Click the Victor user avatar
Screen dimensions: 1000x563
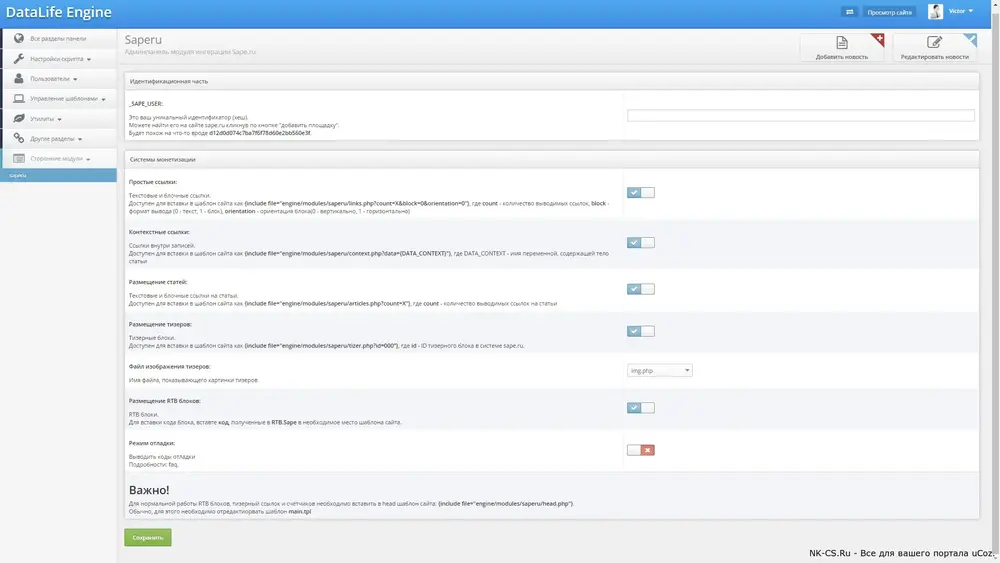pyautogui.click(x=936, y=11)
